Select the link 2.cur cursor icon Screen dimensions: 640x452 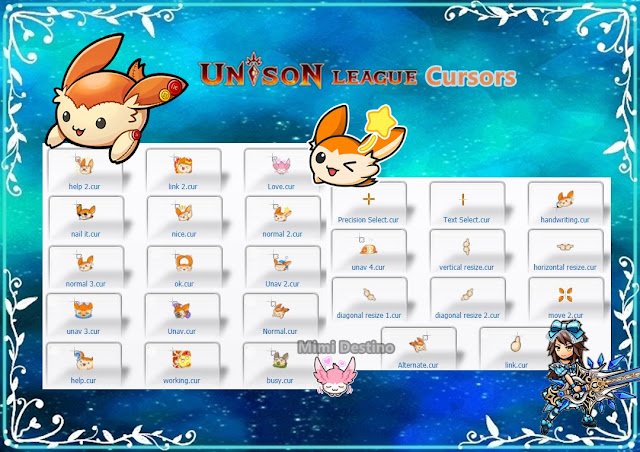click(x=183, y=165)
